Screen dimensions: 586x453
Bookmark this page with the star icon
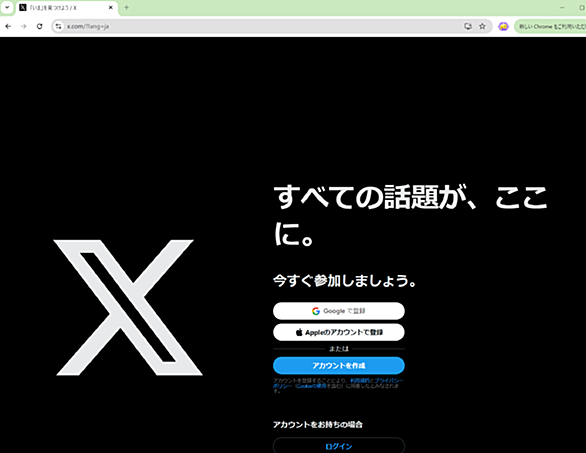coord(482,27)
